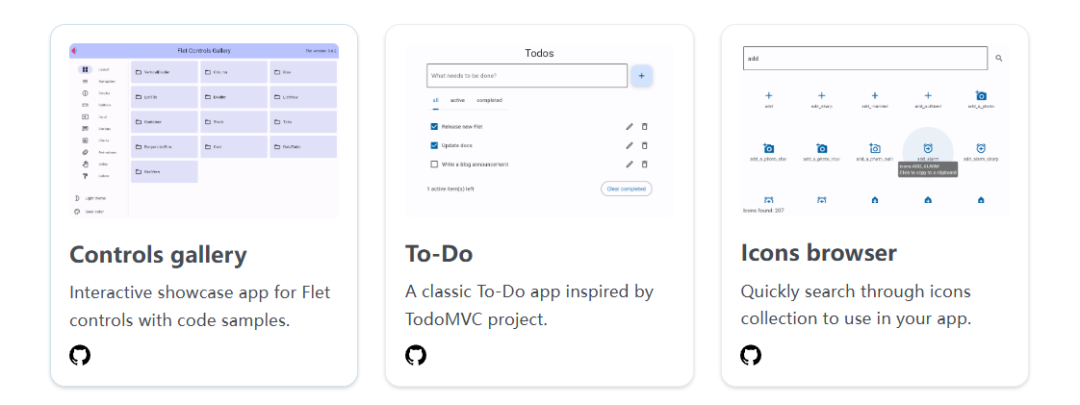Delete the Update docs todo item
This screenshot has height=405, width=1080.
644,145
